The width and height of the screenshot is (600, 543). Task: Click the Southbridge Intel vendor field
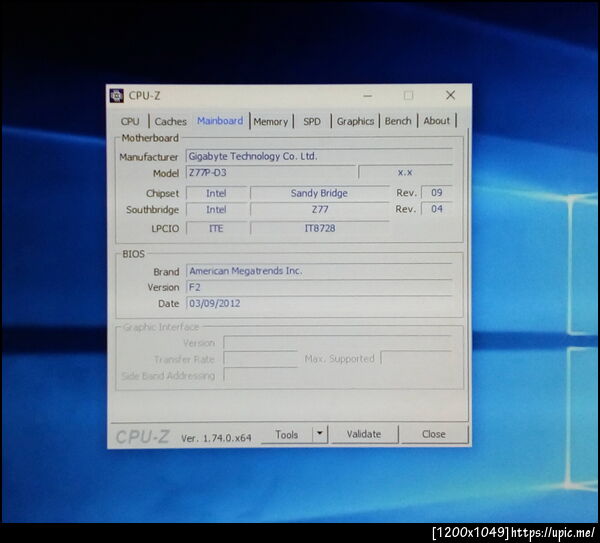(x=216, y=210)
